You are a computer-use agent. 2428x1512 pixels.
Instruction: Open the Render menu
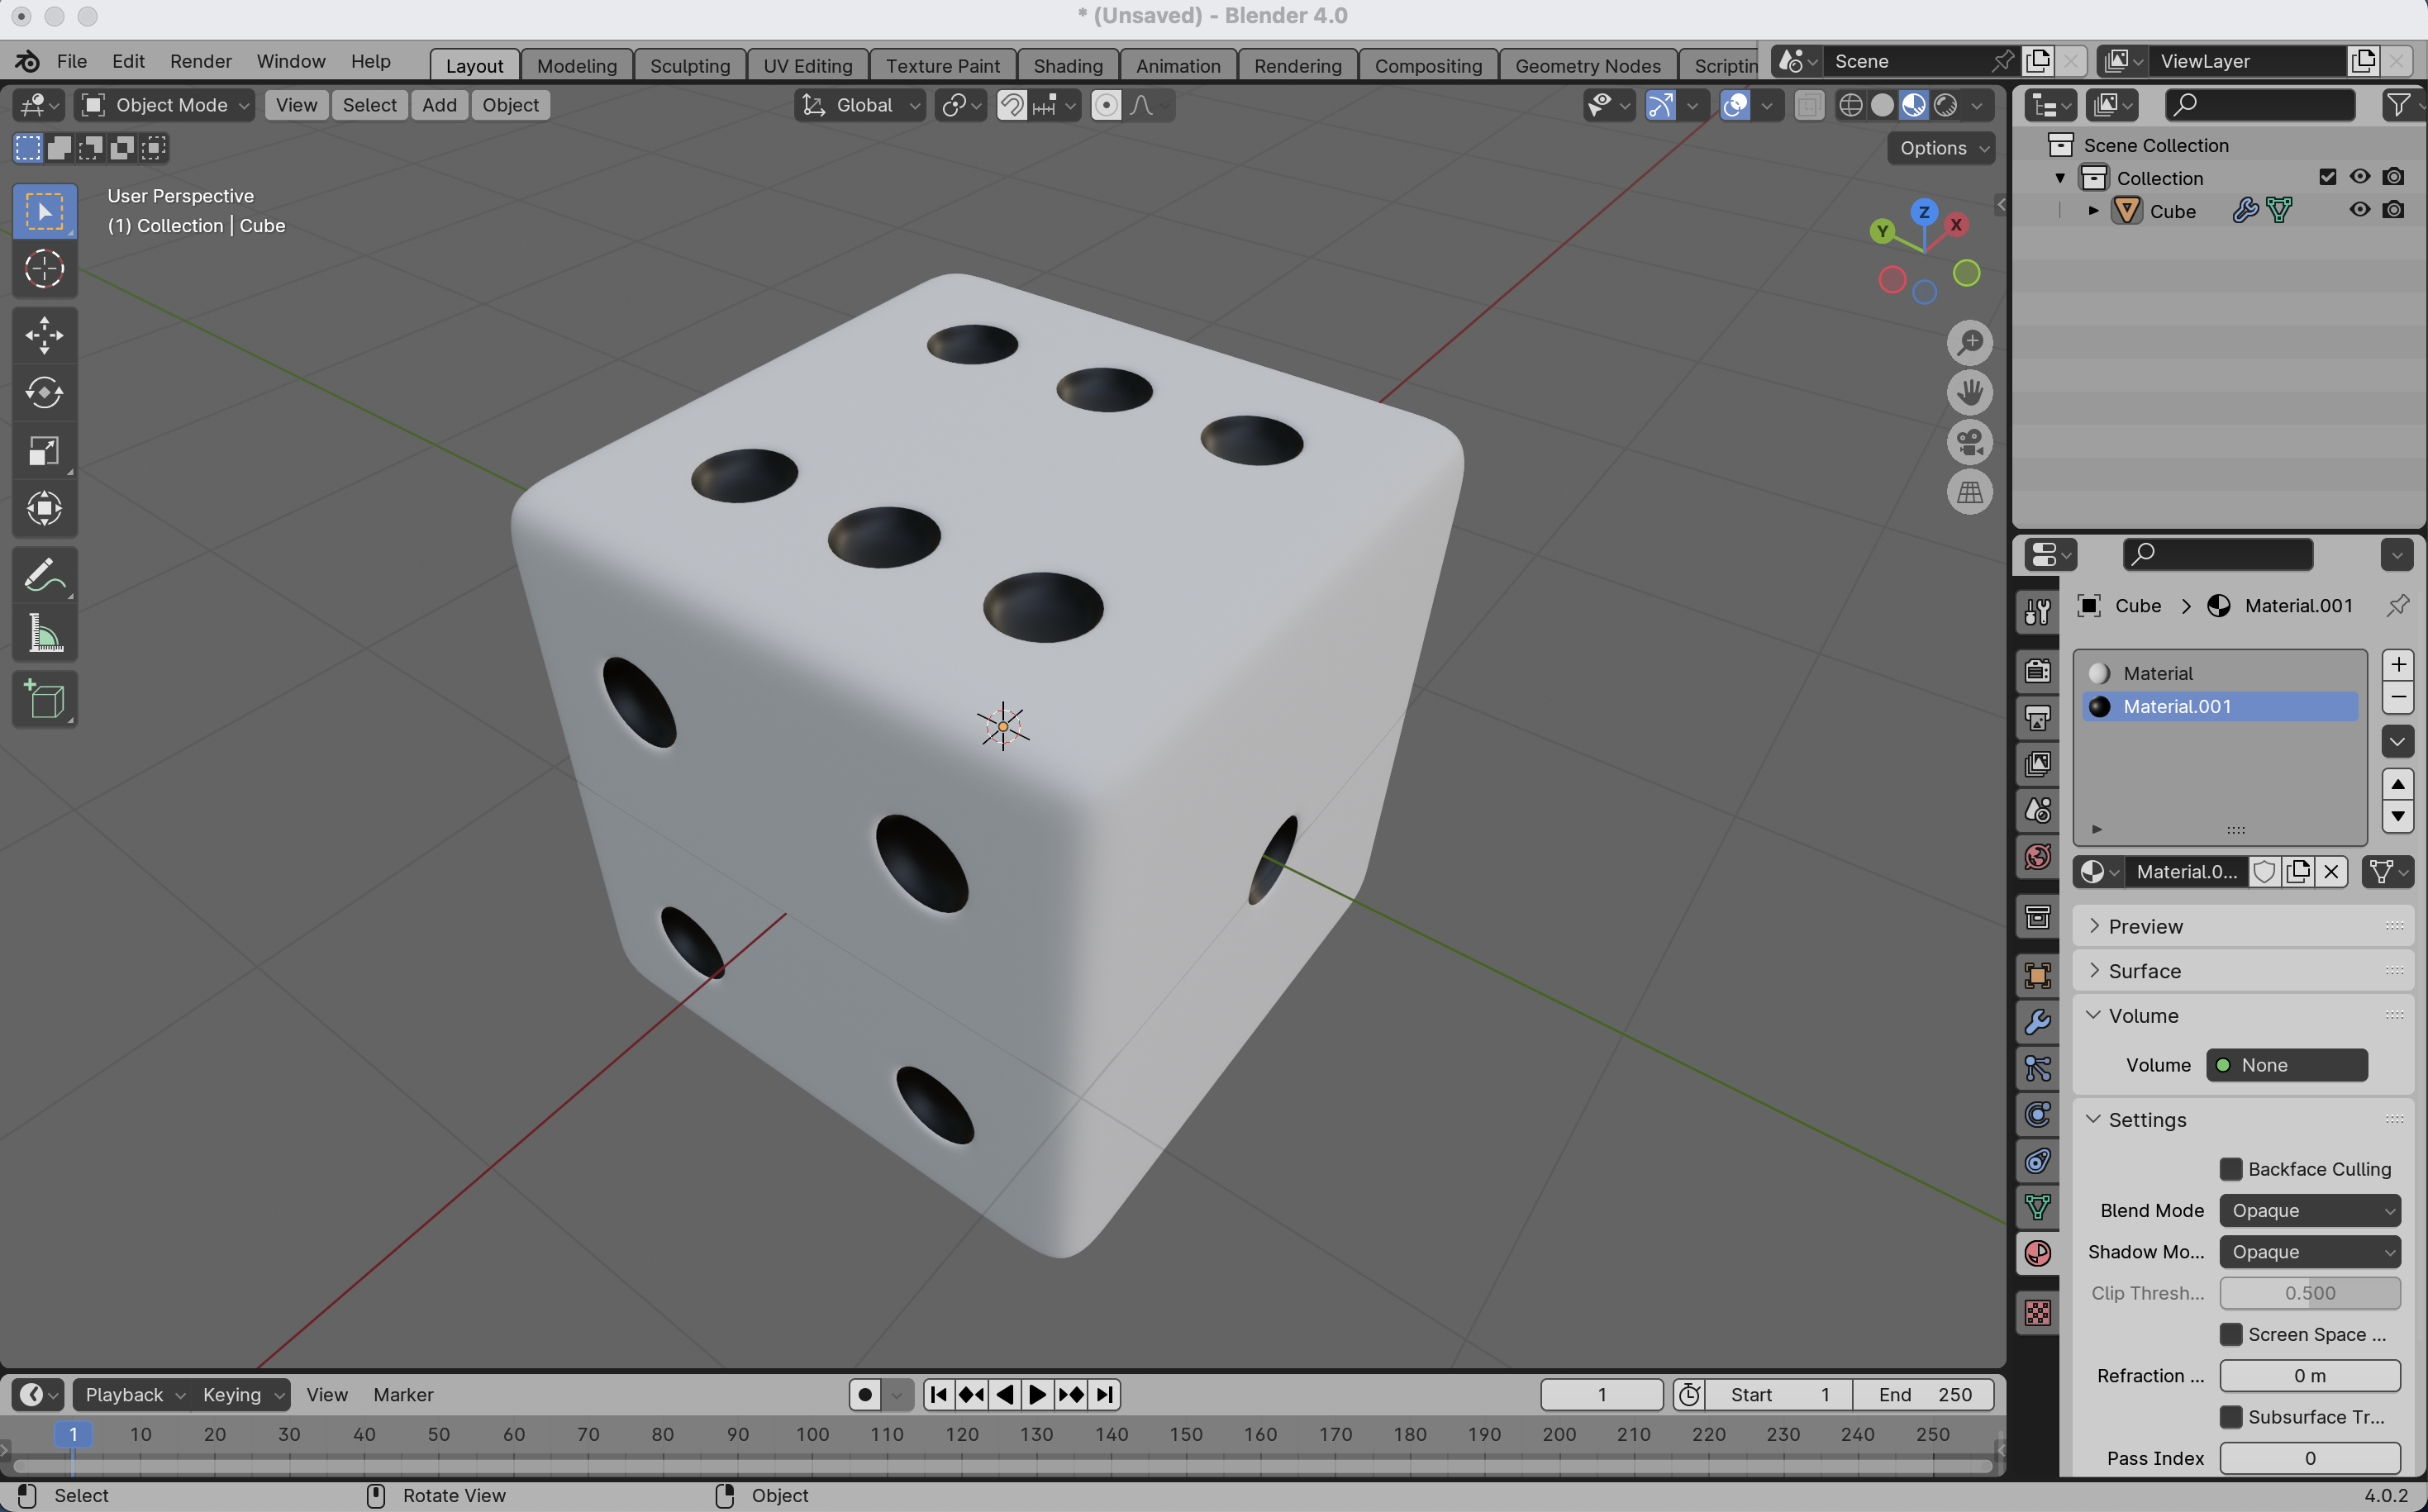tap(200, 61)
